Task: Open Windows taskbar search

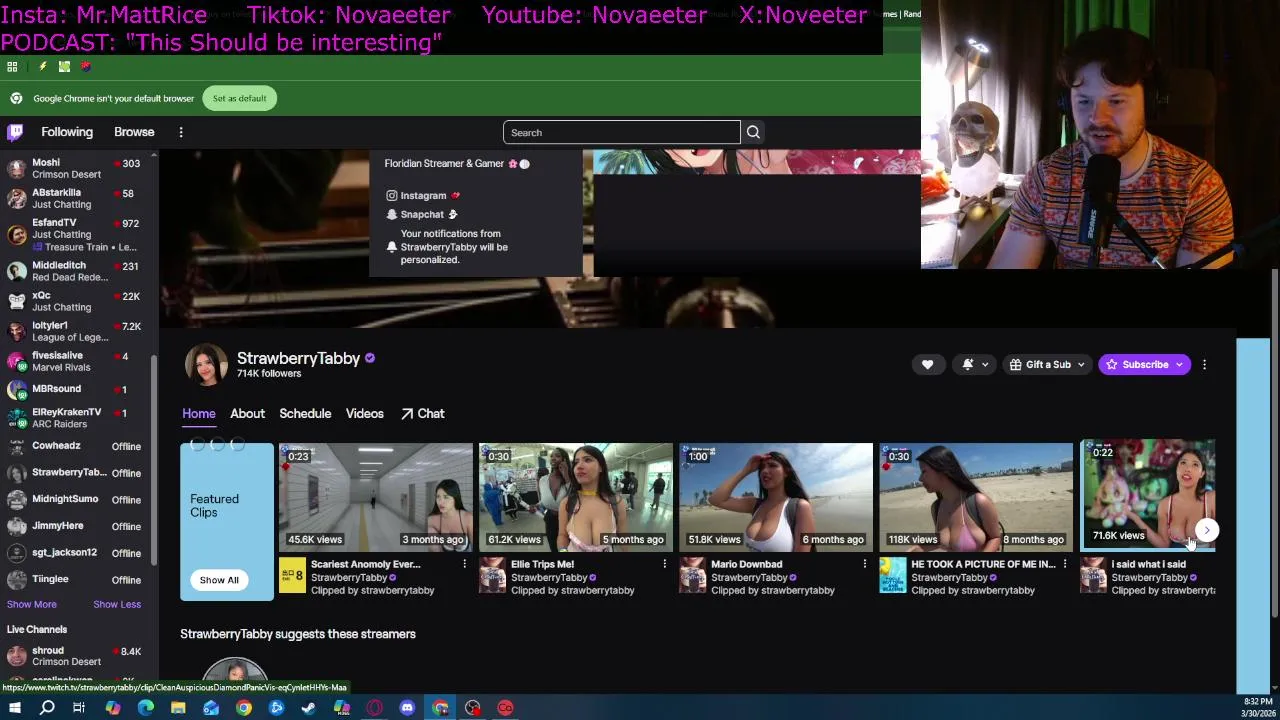Action: [46, 708]
